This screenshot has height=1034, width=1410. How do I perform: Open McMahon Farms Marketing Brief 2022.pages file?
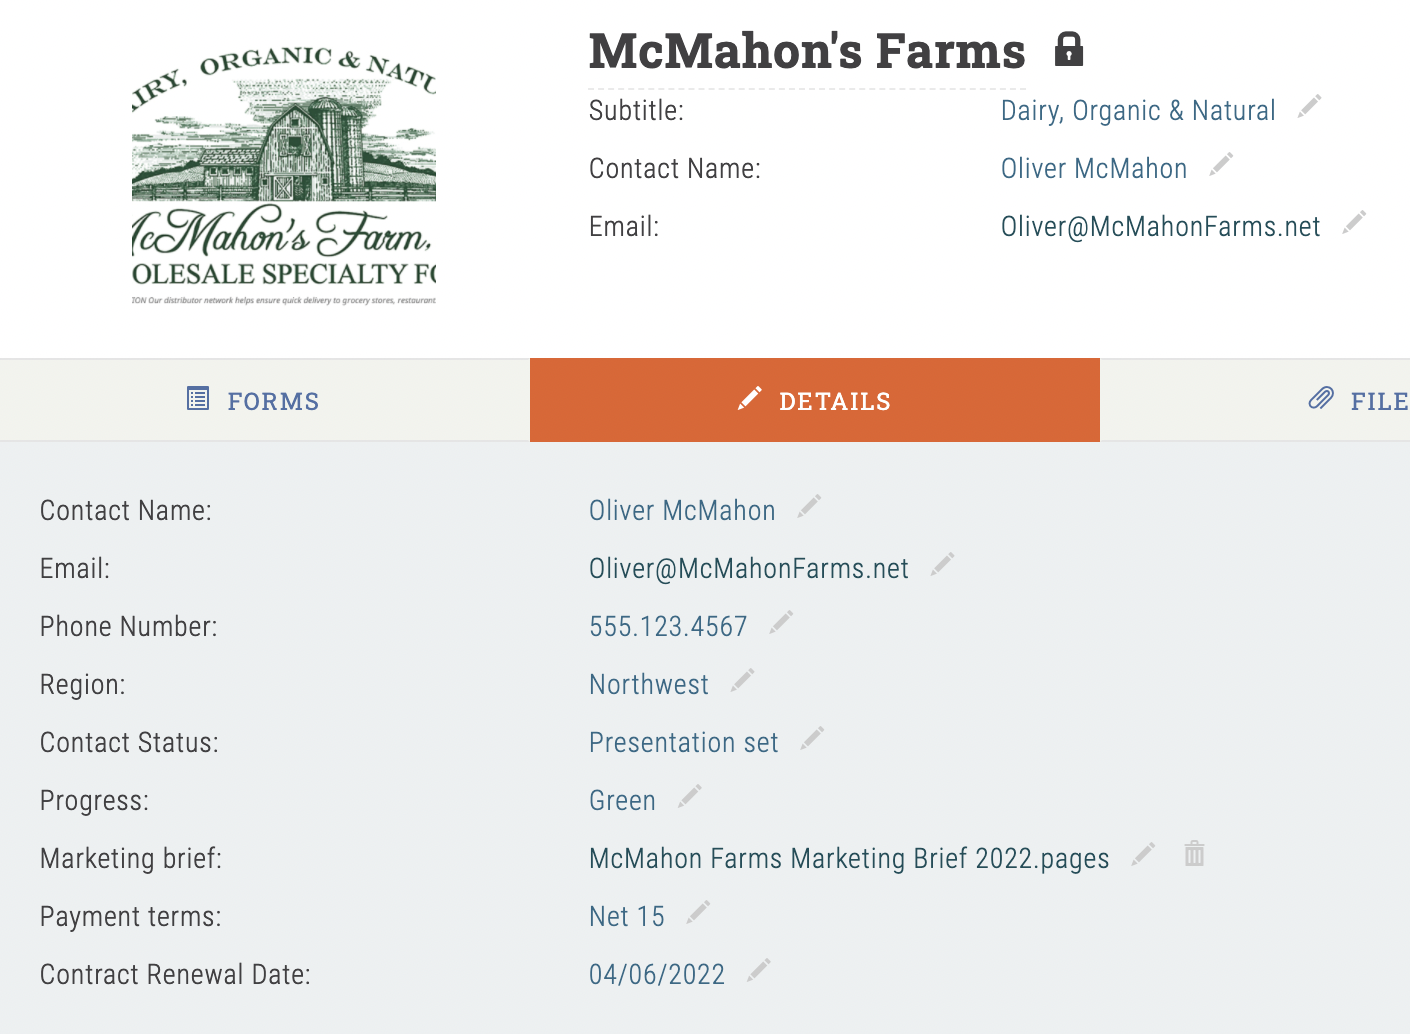(849, 859)
